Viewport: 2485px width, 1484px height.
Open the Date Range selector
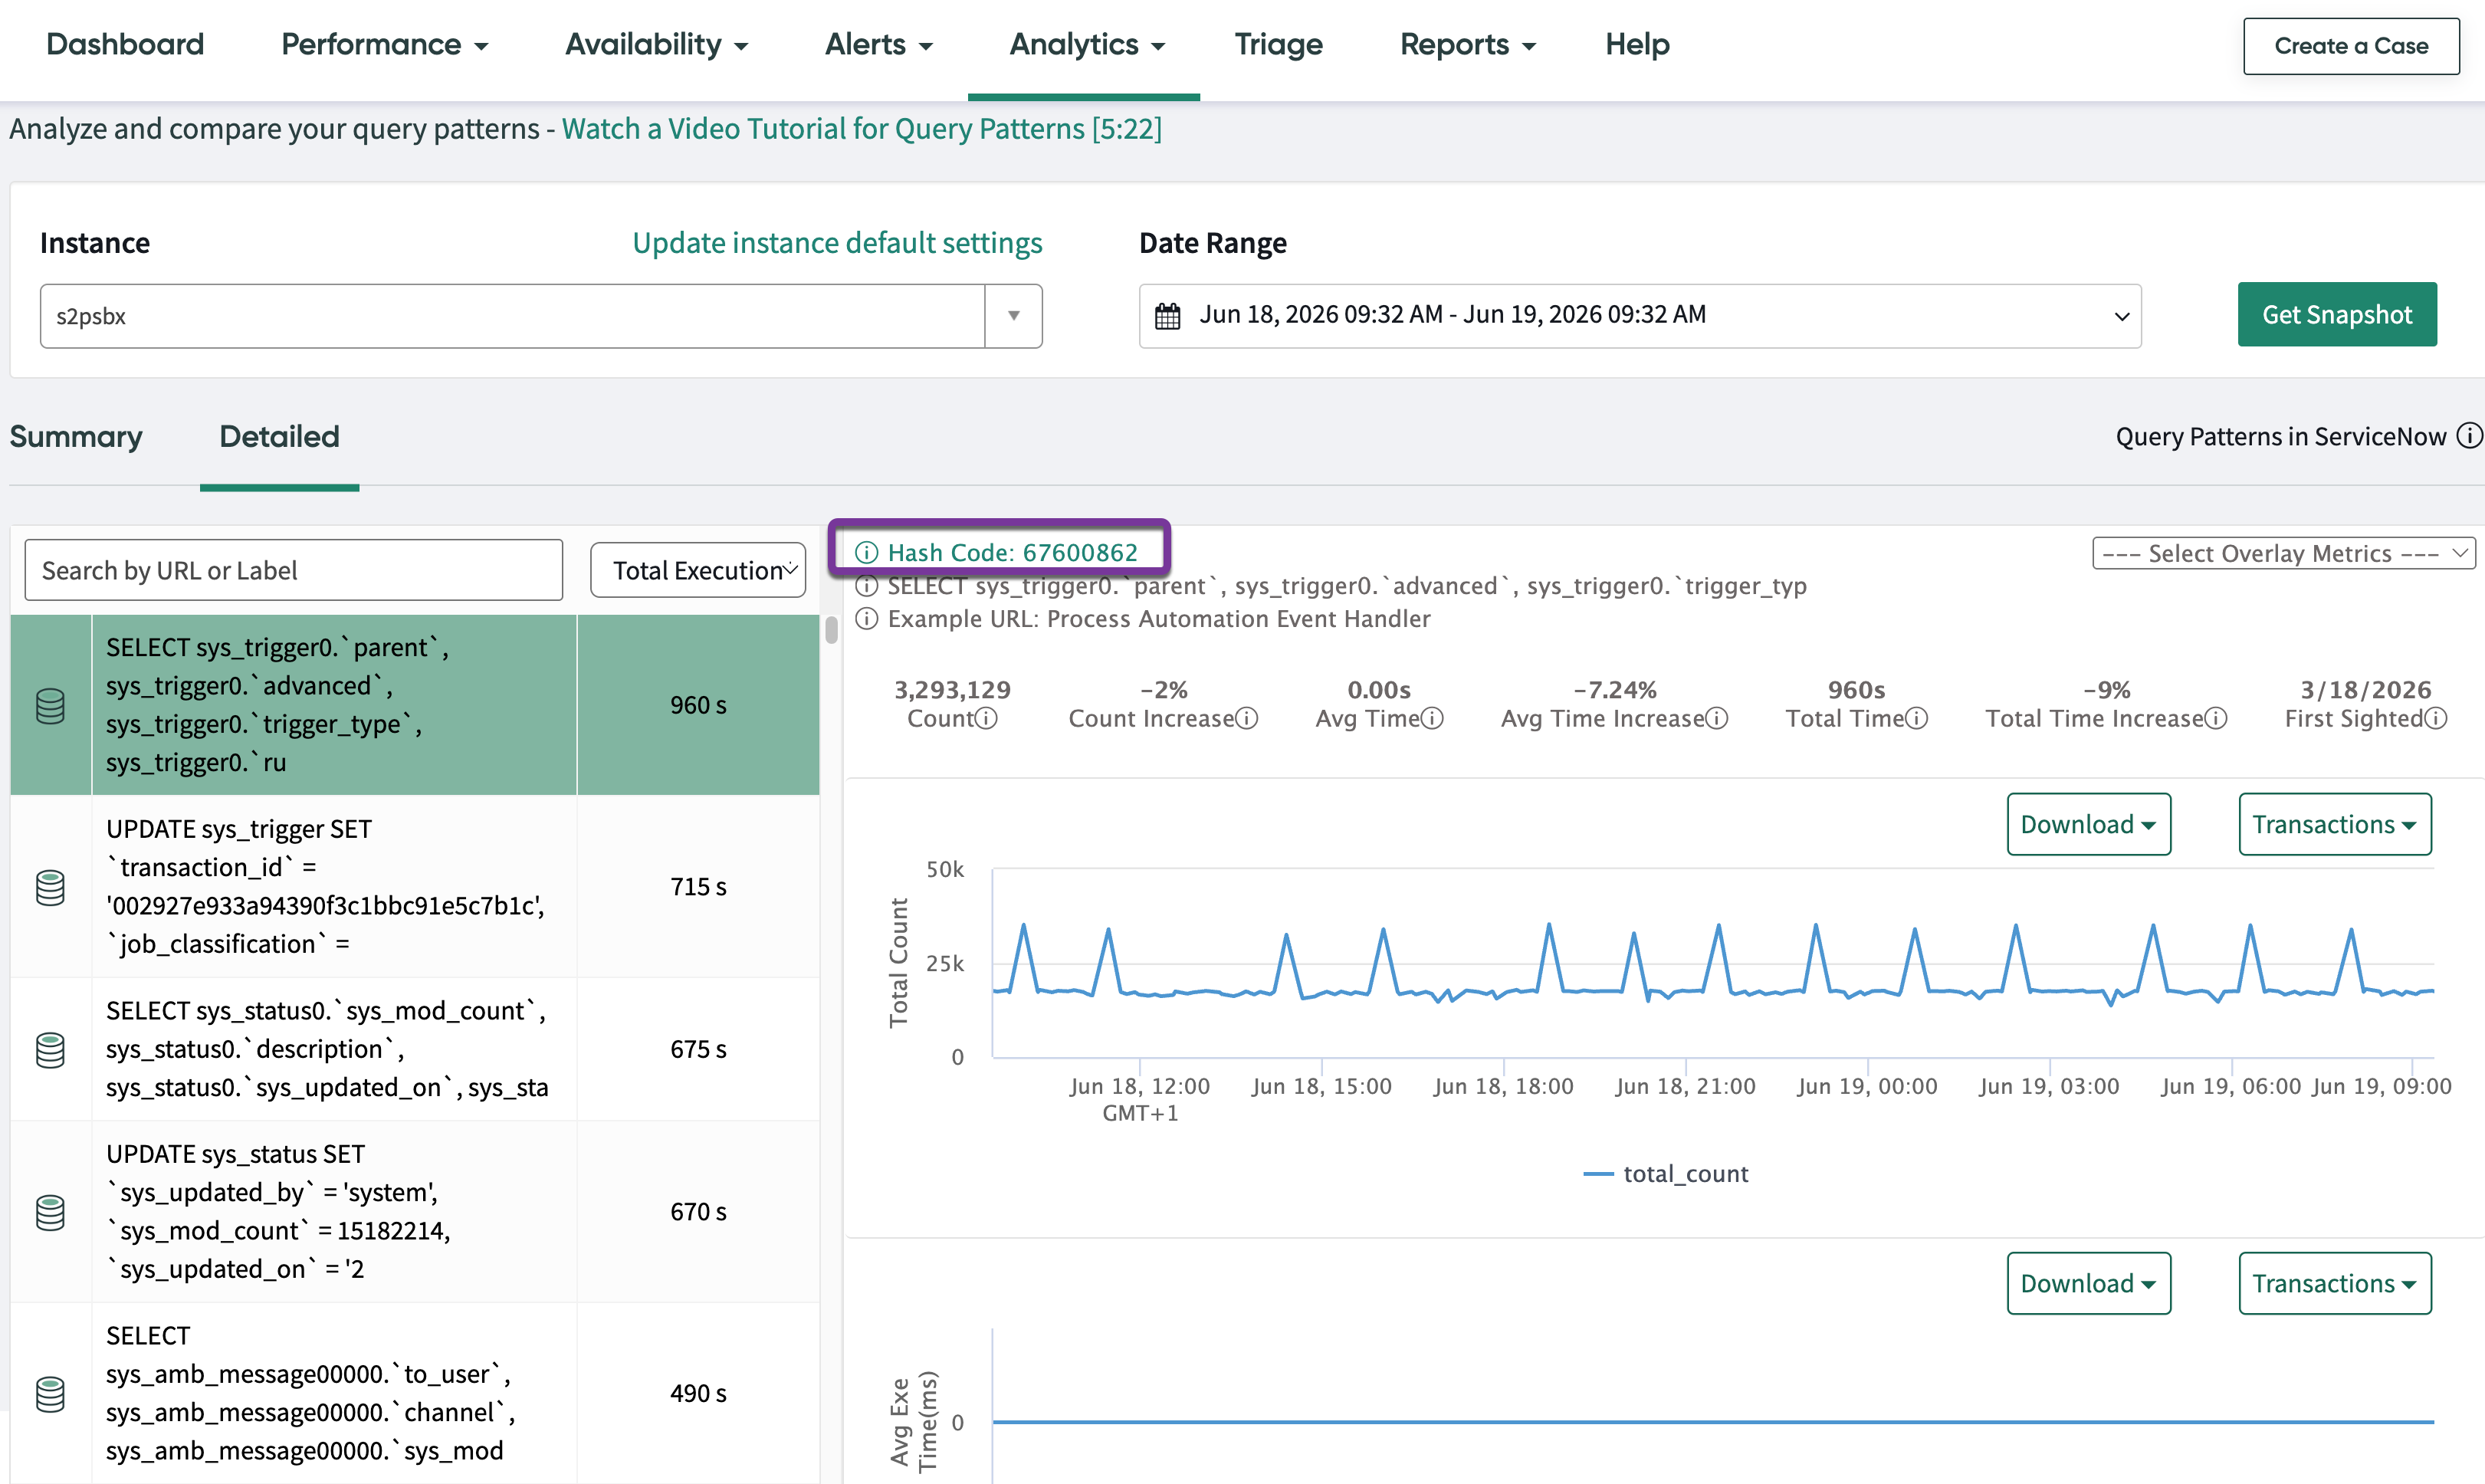(1640, 316)
